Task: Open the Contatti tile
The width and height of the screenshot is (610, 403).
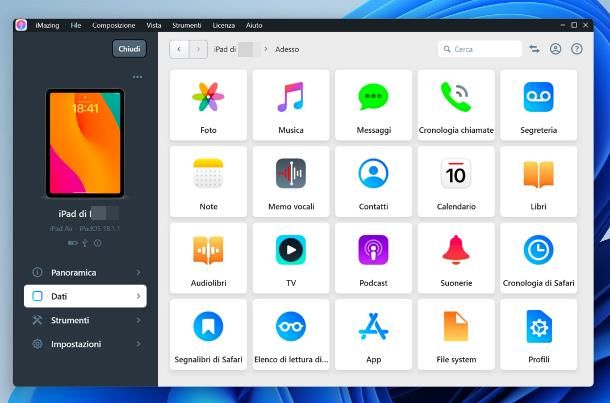Action: (x=373, y=182)
